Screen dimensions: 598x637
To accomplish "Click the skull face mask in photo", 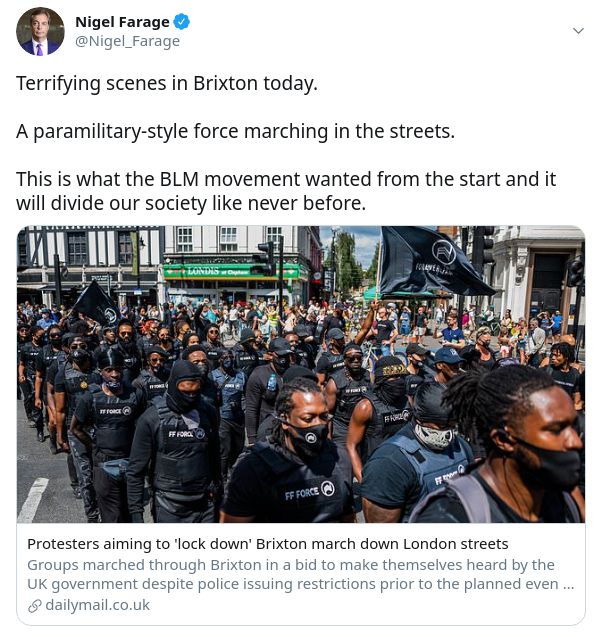I will click(x=434, y=436).
